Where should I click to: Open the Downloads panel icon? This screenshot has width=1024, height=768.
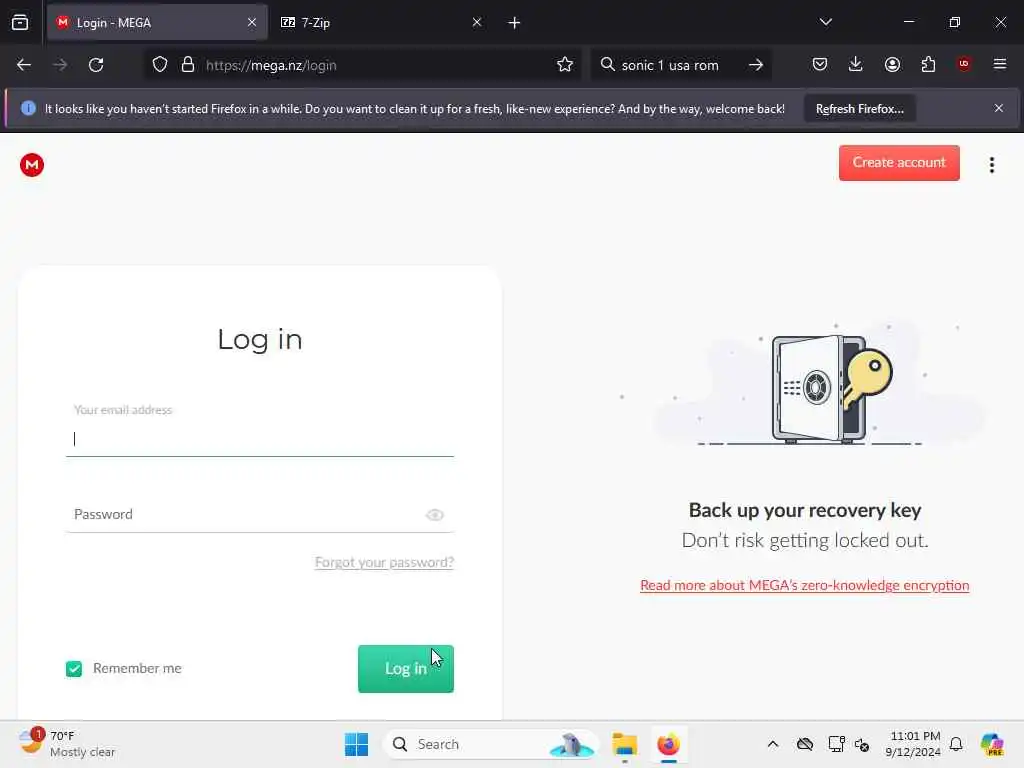click(x=856, y=64)
